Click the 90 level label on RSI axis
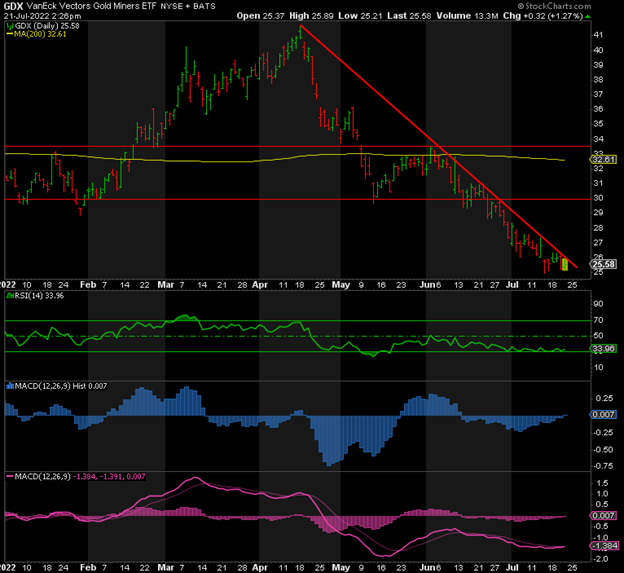 (x=598, y=304)
